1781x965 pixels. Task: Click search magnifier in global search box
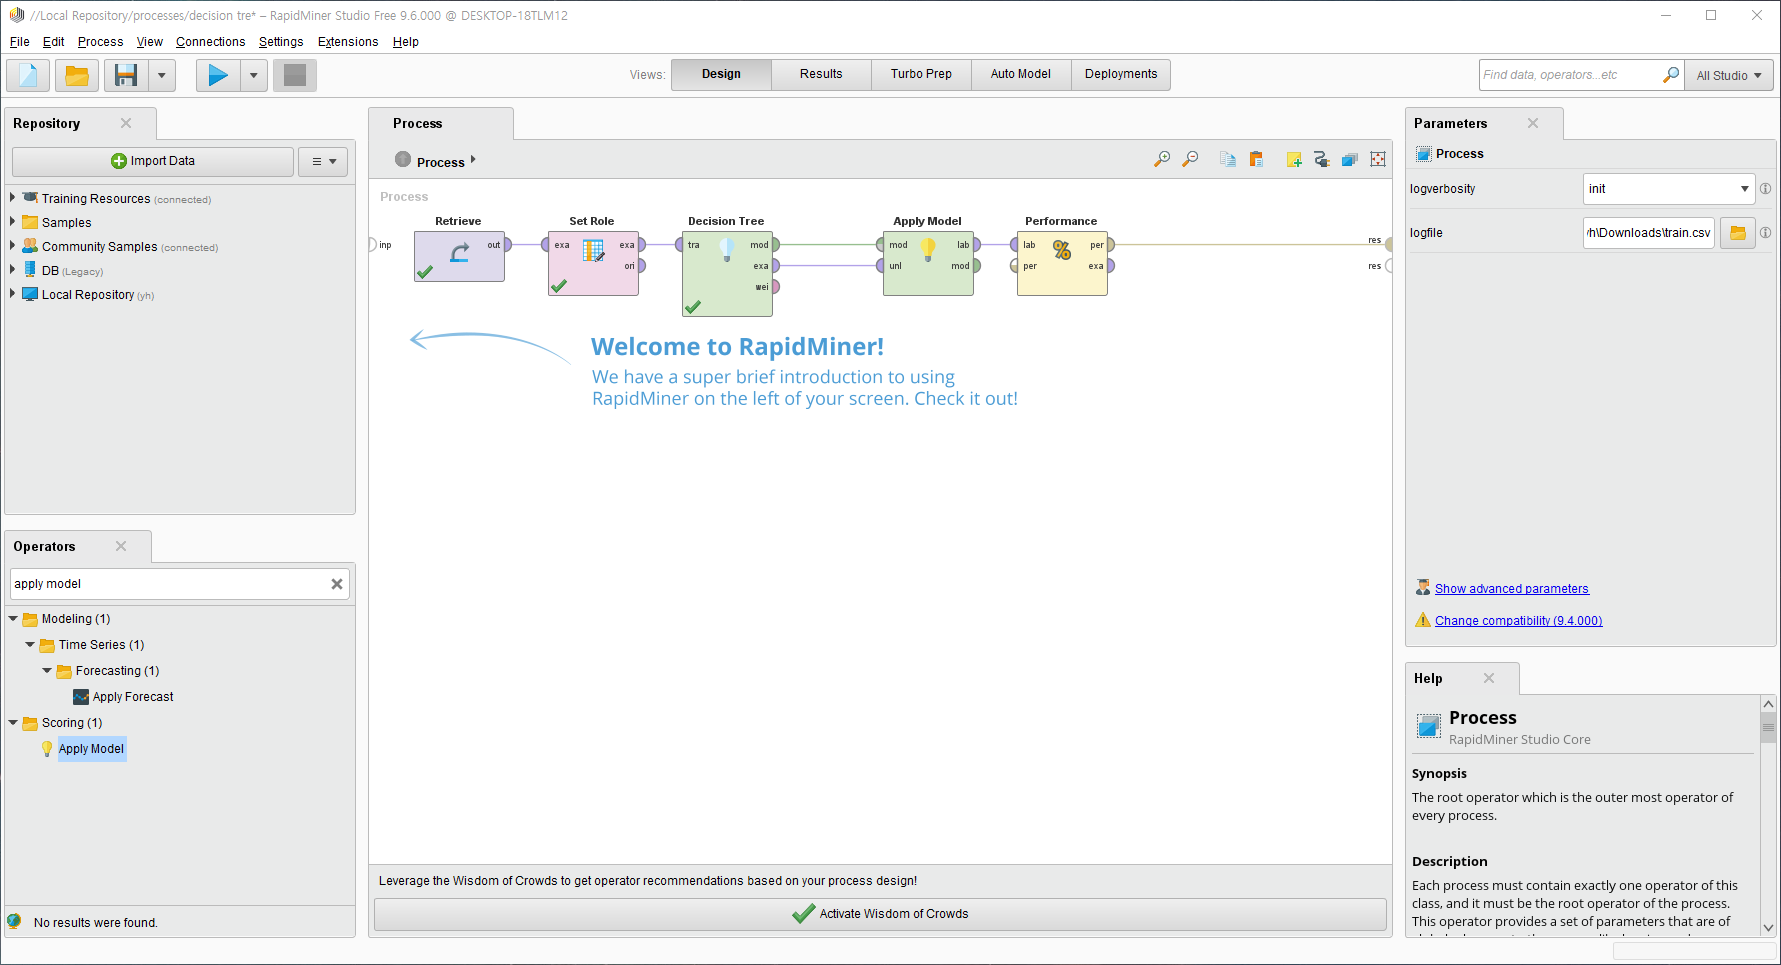coord(1671,75)
